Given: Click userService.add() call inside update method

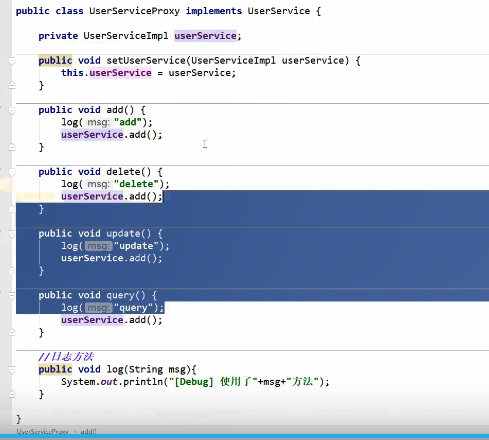Looking at the screenshot, I should click(x=111, y=258).
